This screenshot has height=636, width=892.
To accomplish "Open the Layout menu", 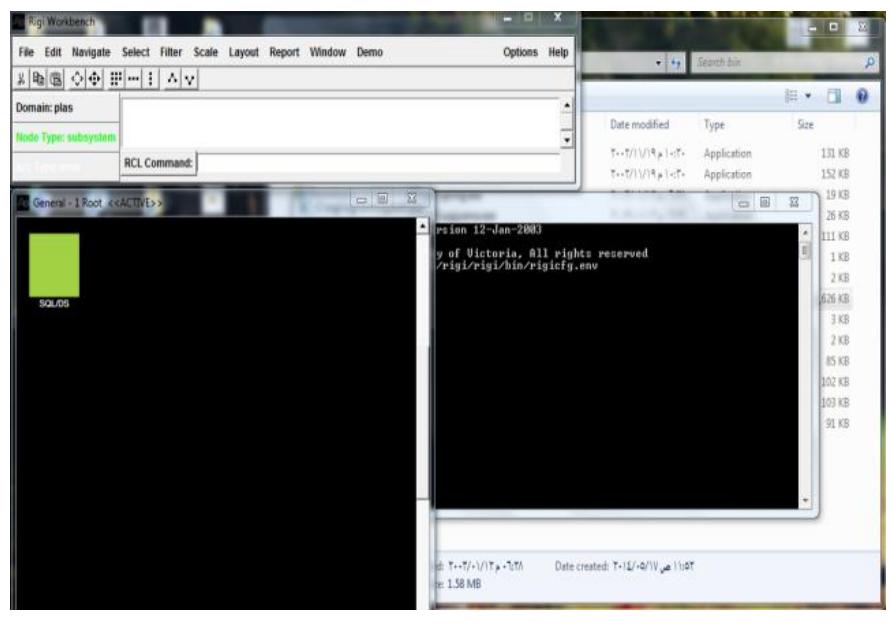I will pyautogui.click(x=240, y=50).
